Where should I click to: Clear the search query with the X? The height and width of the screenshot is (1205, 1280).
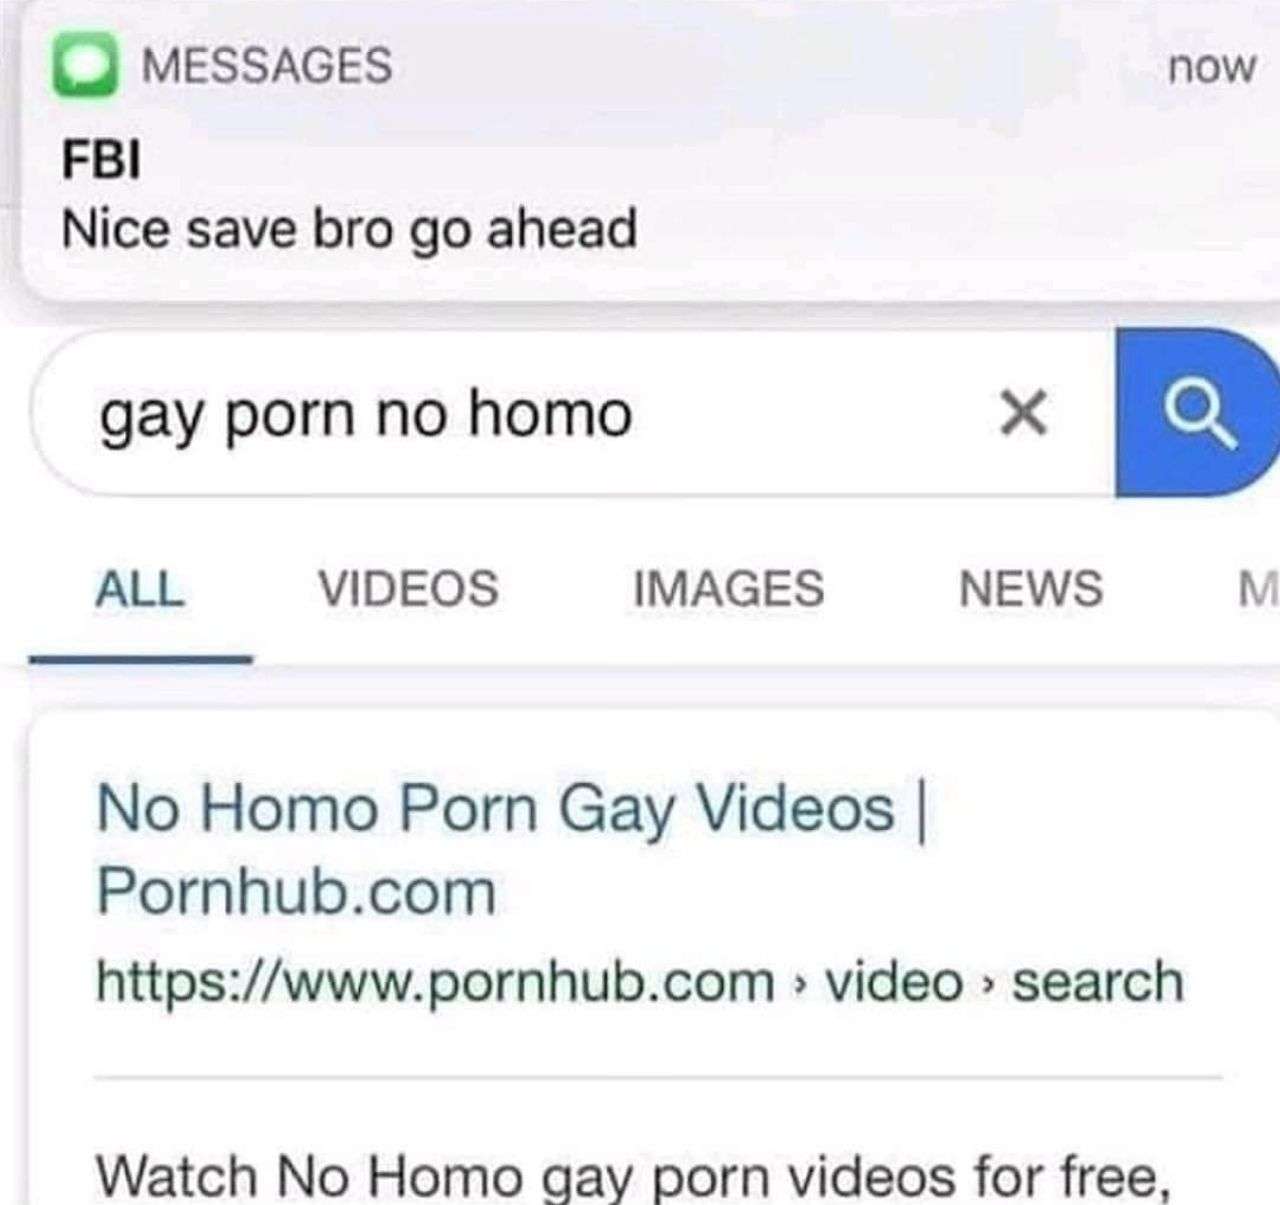(1023, 413)
